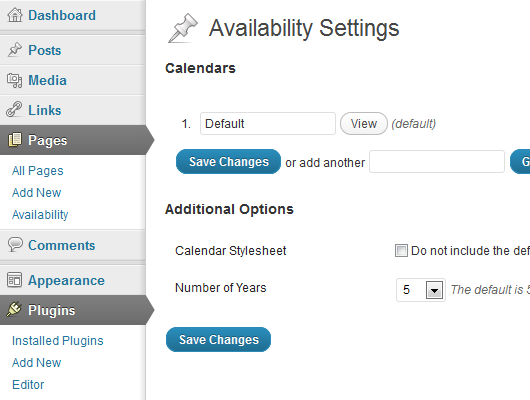The image size is (530, 400).
Task: Click the Appearance layout icon
Action: pos(15,280)
